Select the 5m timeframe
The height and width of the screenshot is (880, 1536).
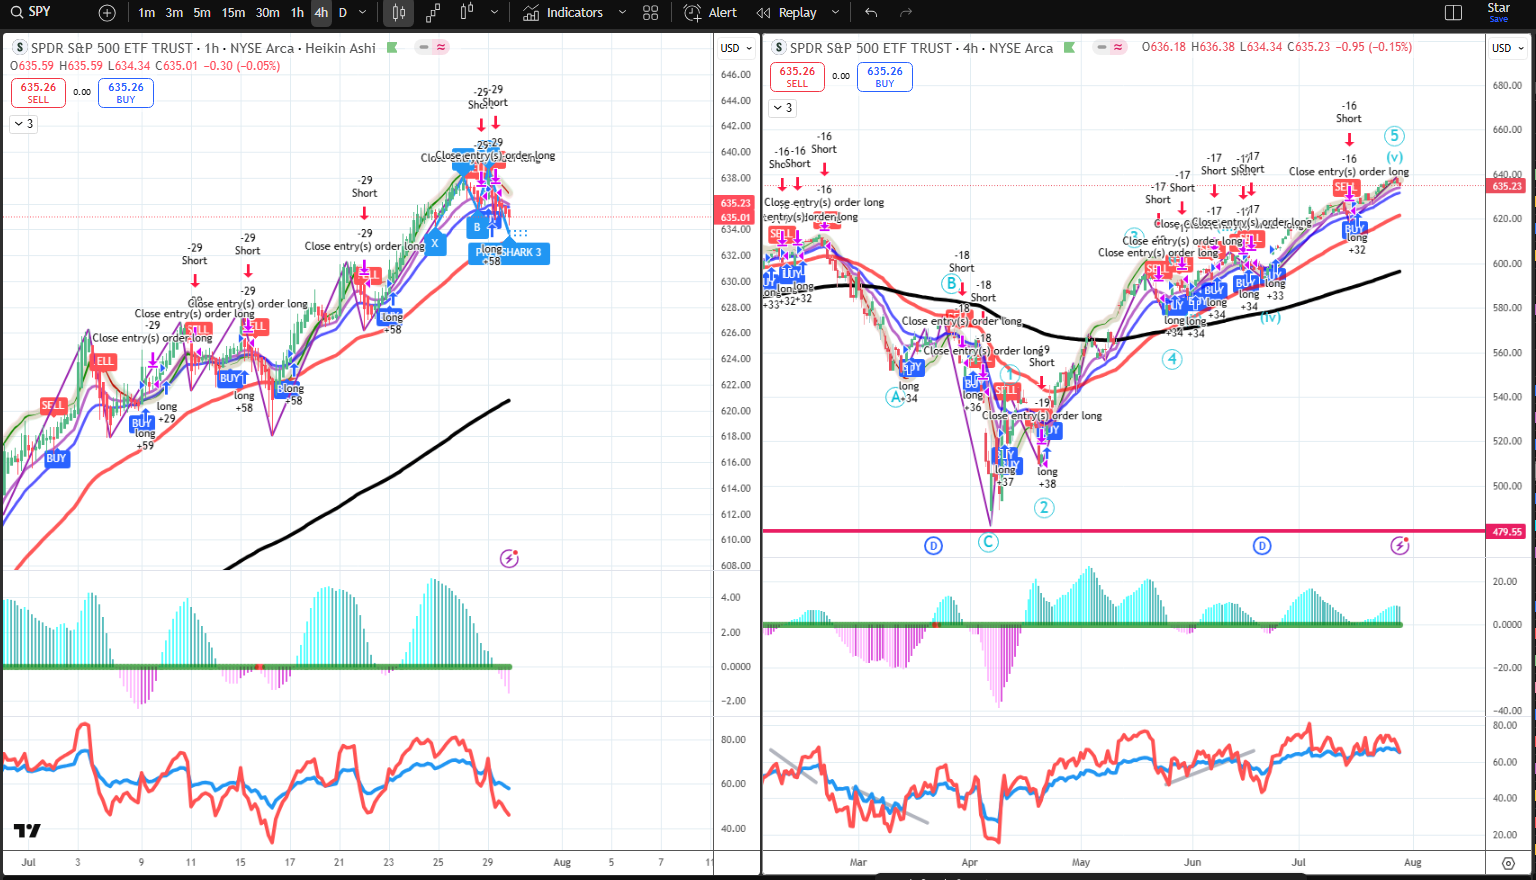(x=202, y=13)
